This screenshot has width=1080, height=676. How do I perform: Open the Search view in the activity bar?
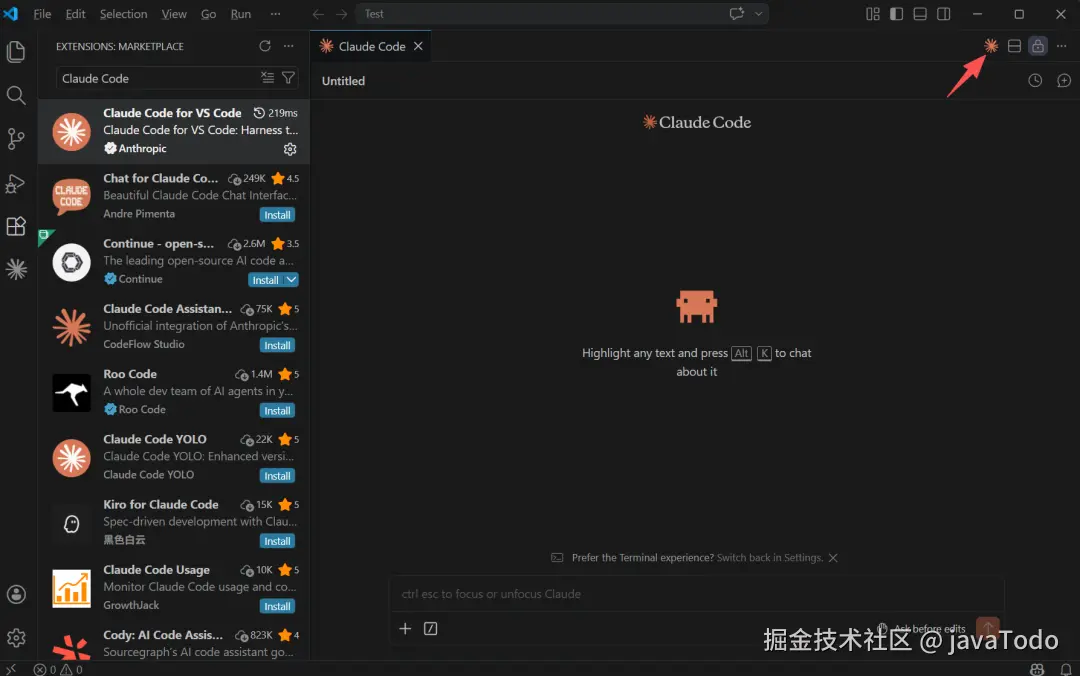tap(16, 95)
